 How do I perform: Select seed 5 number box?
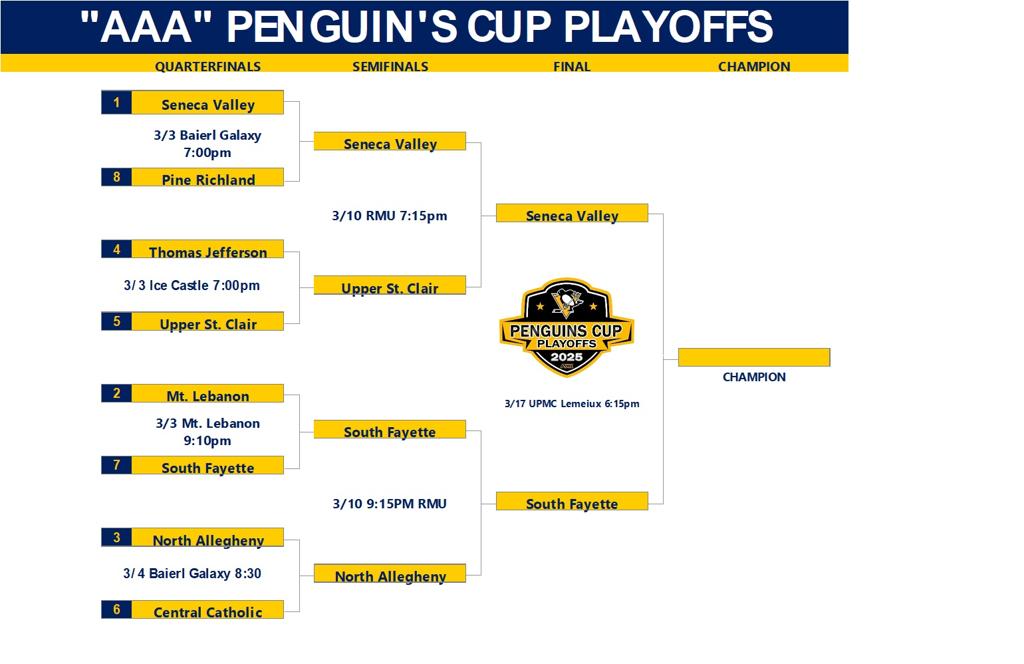117,321
